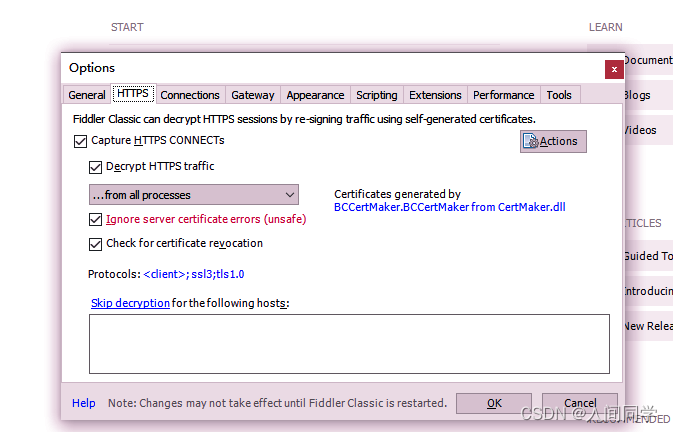Dismiss the dialog with Cancel button
The width and height of the screenshot is (673, 432).
tap(580, 403)
